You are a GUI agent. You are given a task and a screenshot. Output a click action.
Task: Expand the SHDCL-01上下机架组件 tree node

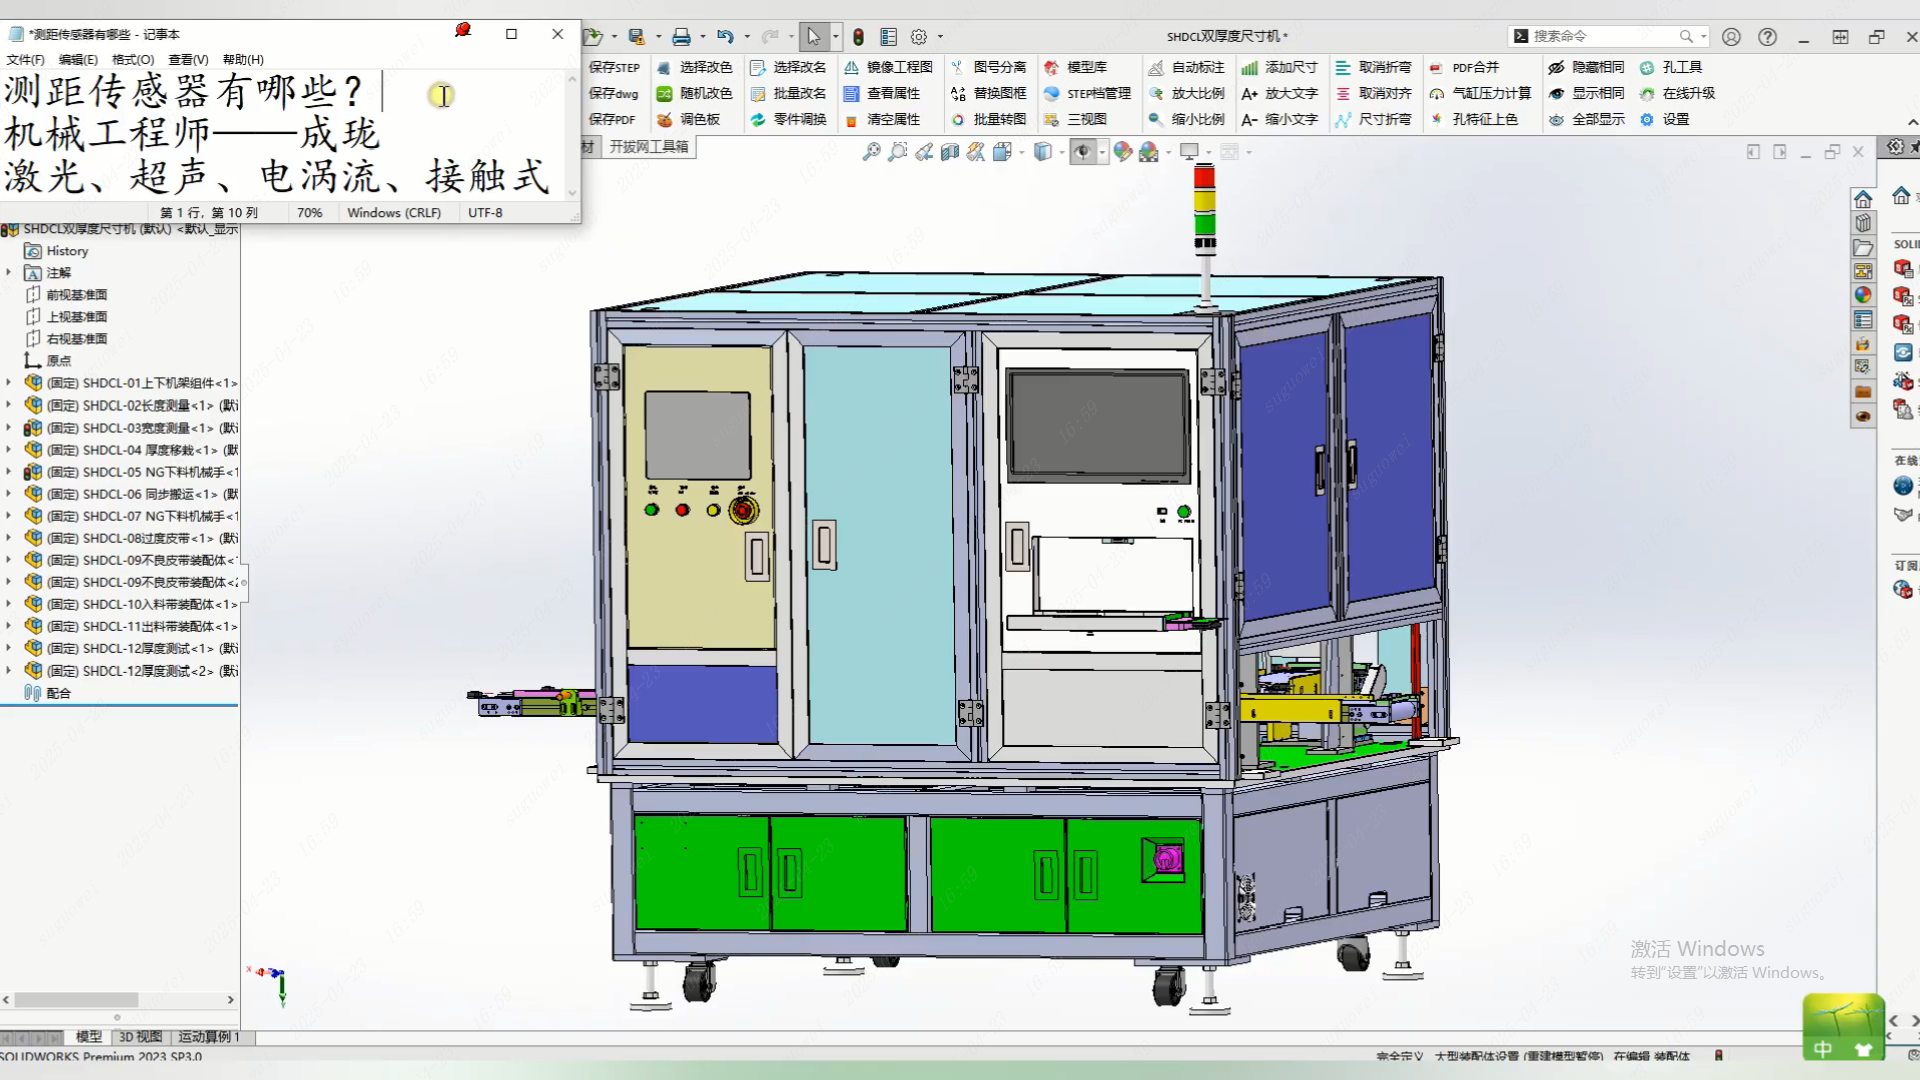(9, 382)
